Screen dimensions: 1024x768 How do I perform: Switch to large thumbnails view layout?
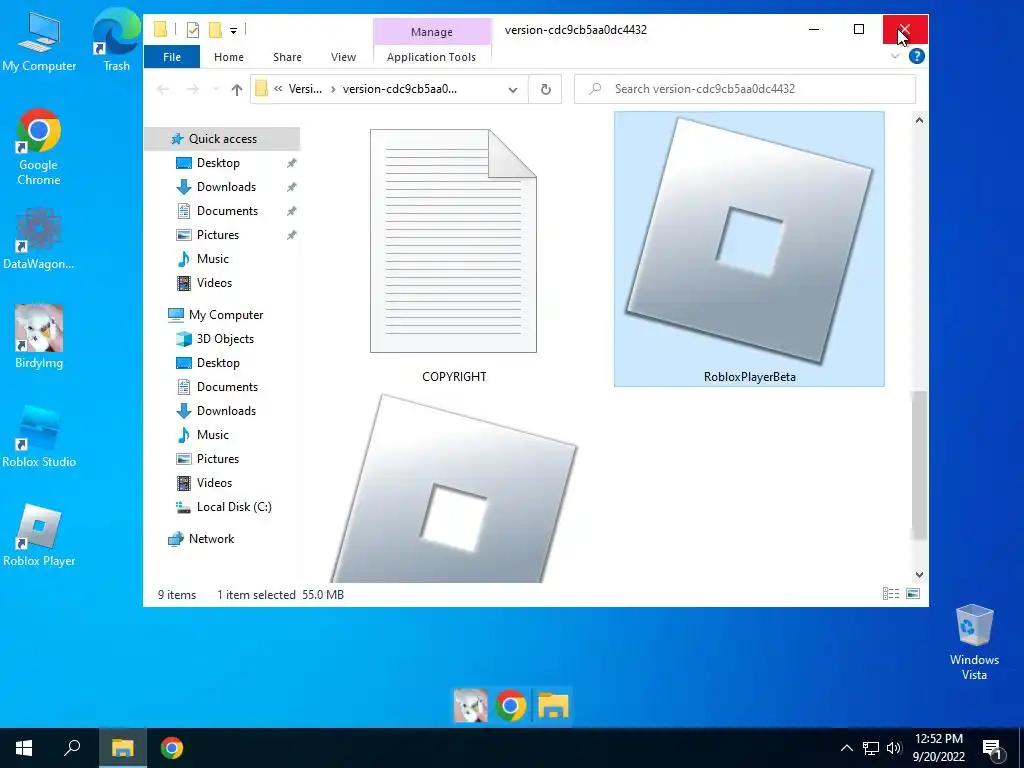pos(913,594)
